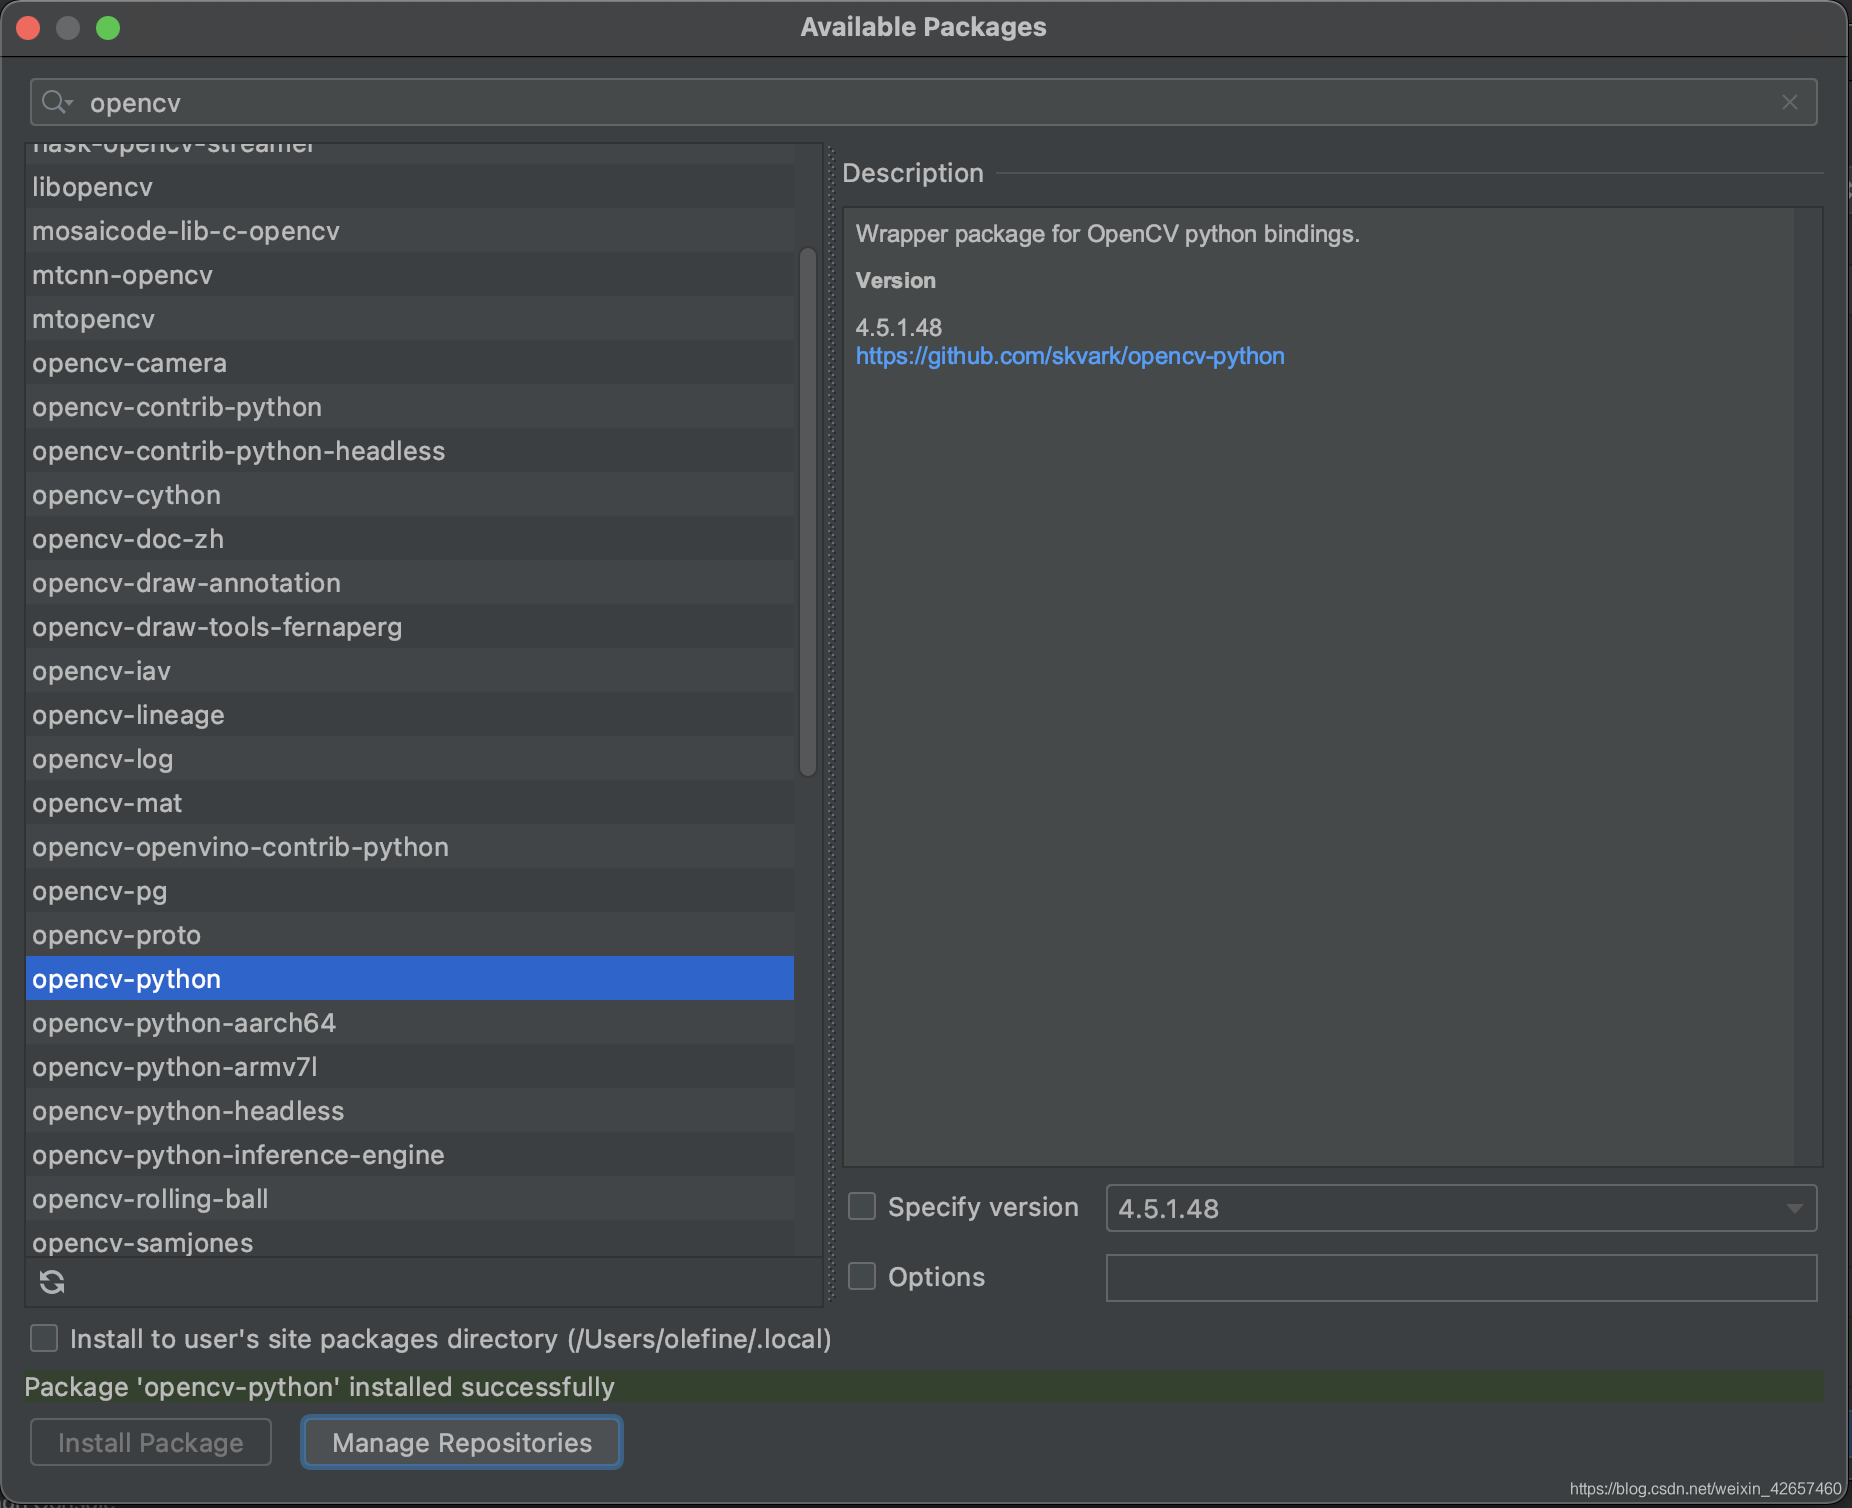Select libopencv in the package list
This screenshot has height=1508, width=1852.
click(410, 187)
